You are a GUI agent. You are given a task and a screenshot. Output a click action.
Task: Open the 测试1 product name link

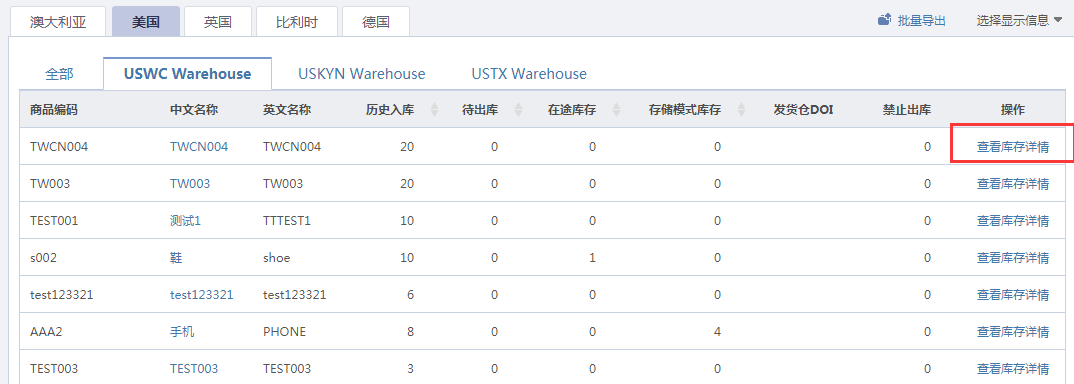(185, 220)
